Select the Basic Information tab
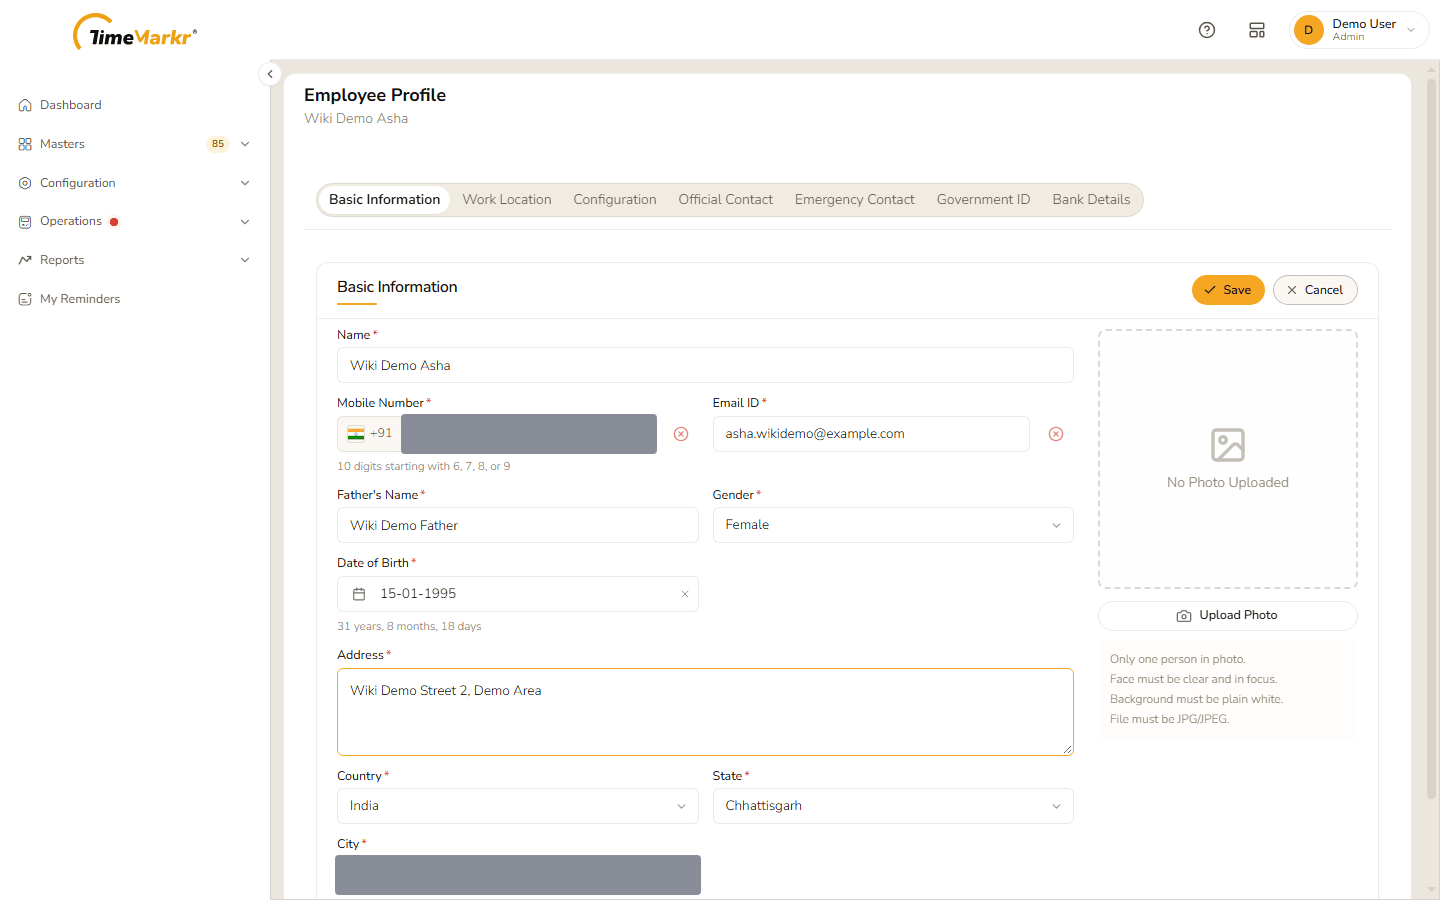Screen dimensions: 1440x900 tap(384, 200)
